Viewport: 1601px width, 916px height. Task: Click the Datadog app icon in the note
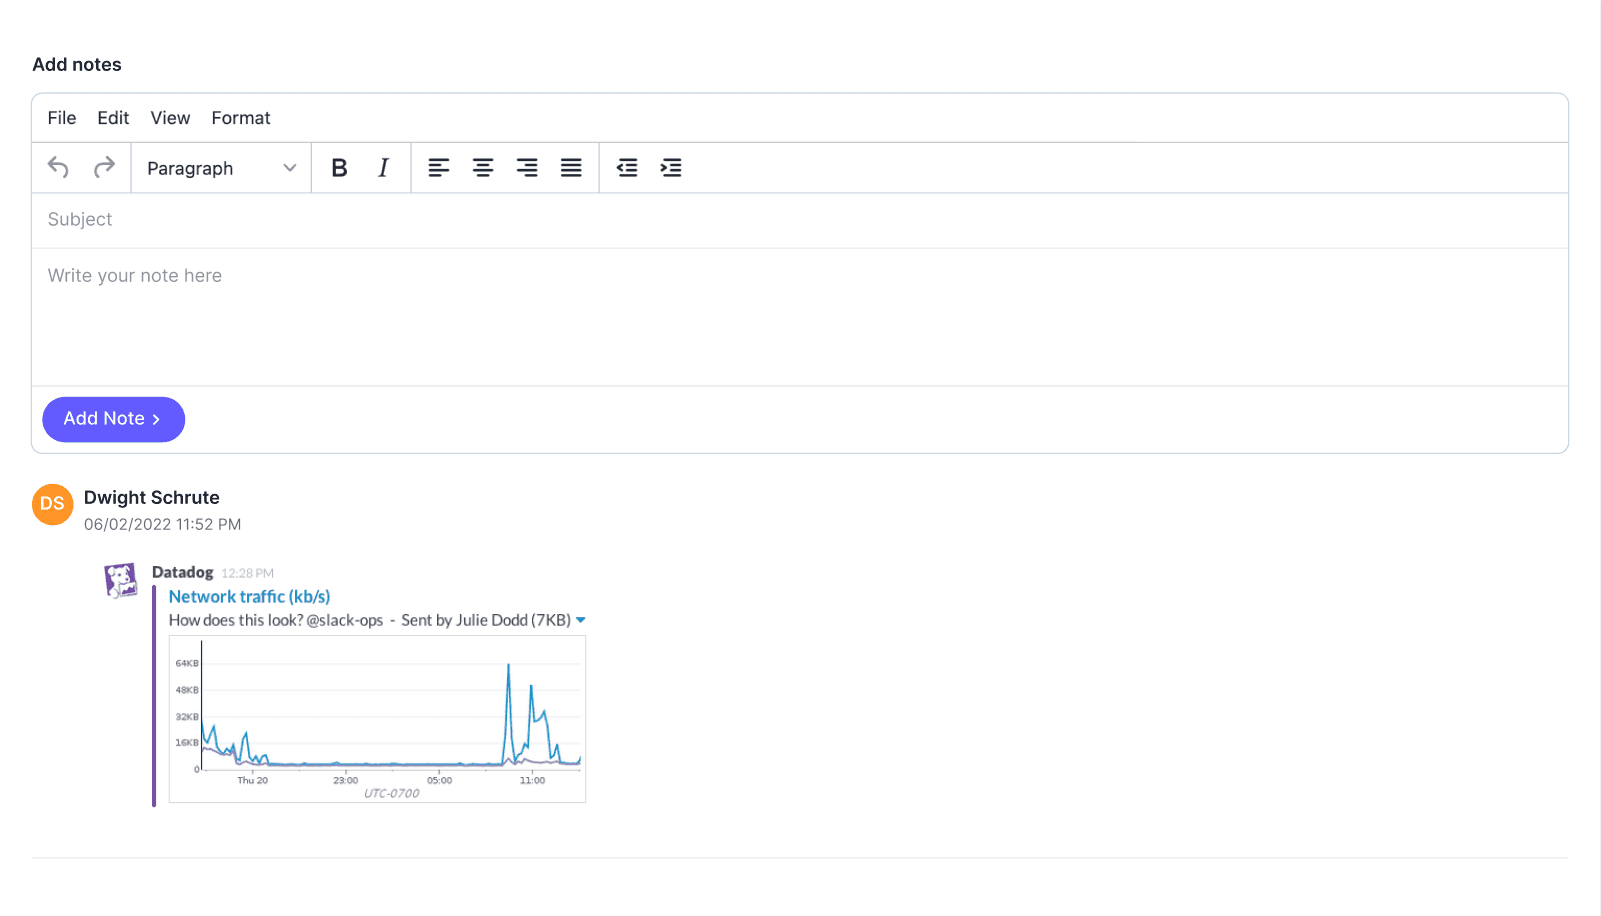coord(121,579)
